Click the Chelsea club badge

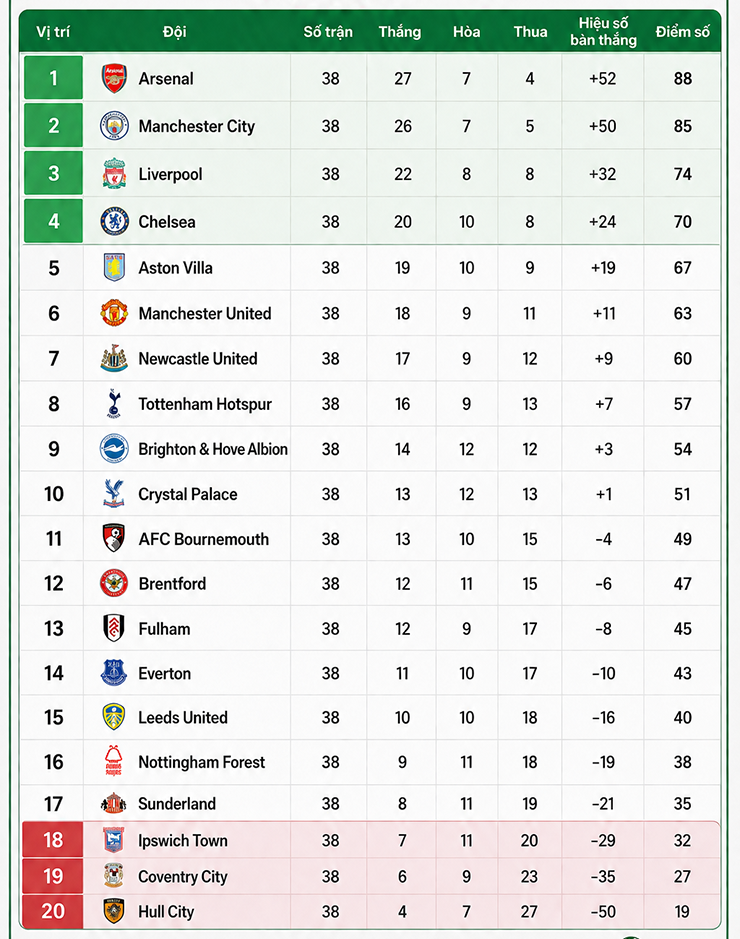pyautogui.click(x=114, y=222)
